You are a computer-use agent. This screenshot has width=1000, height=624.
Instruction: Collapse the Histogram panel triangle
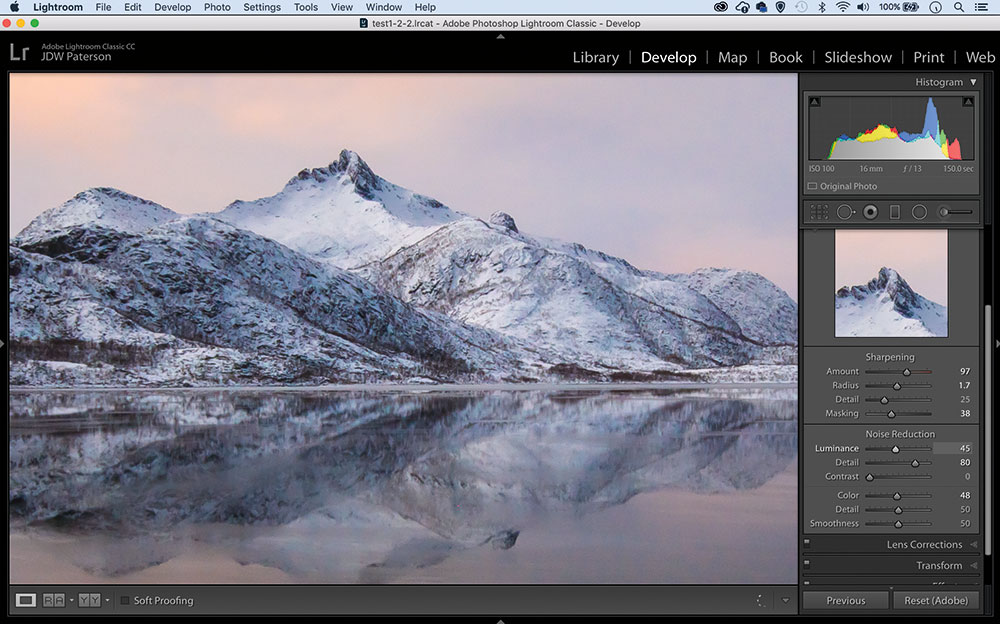coord(973,82)
